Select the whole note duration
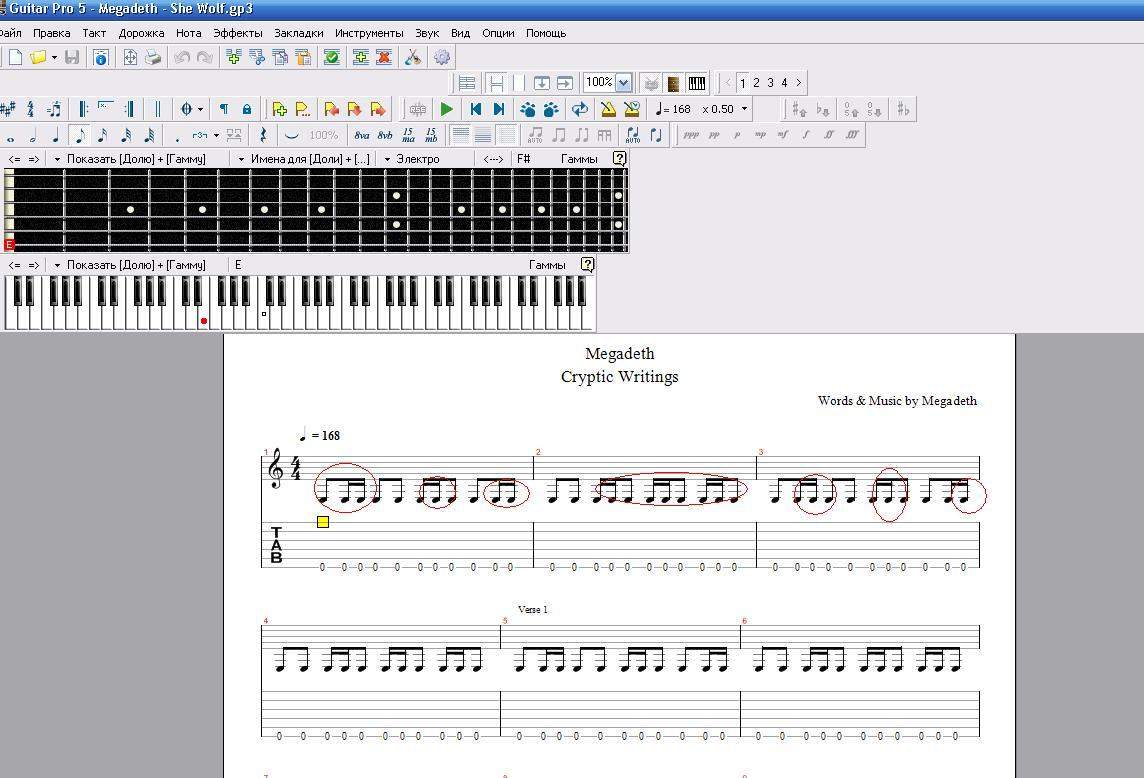 pos(9,136)
